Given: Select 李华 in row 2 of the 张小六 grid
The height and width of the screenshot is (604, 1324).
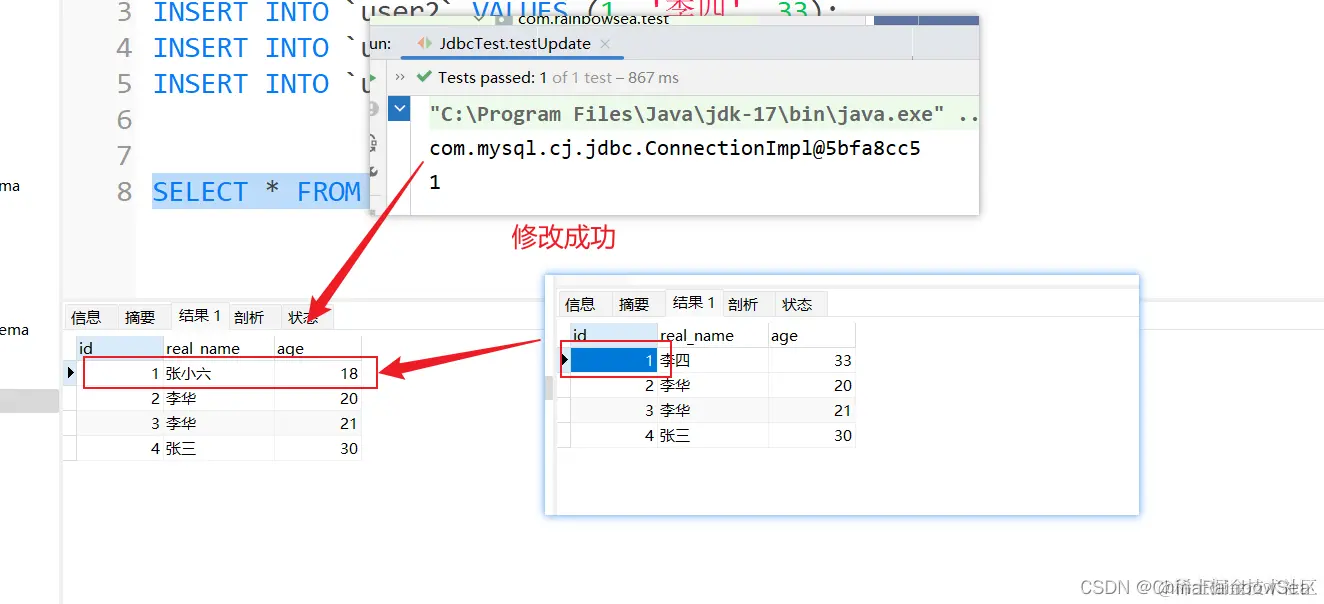Looking at the screenshot, I should [219, 398].
